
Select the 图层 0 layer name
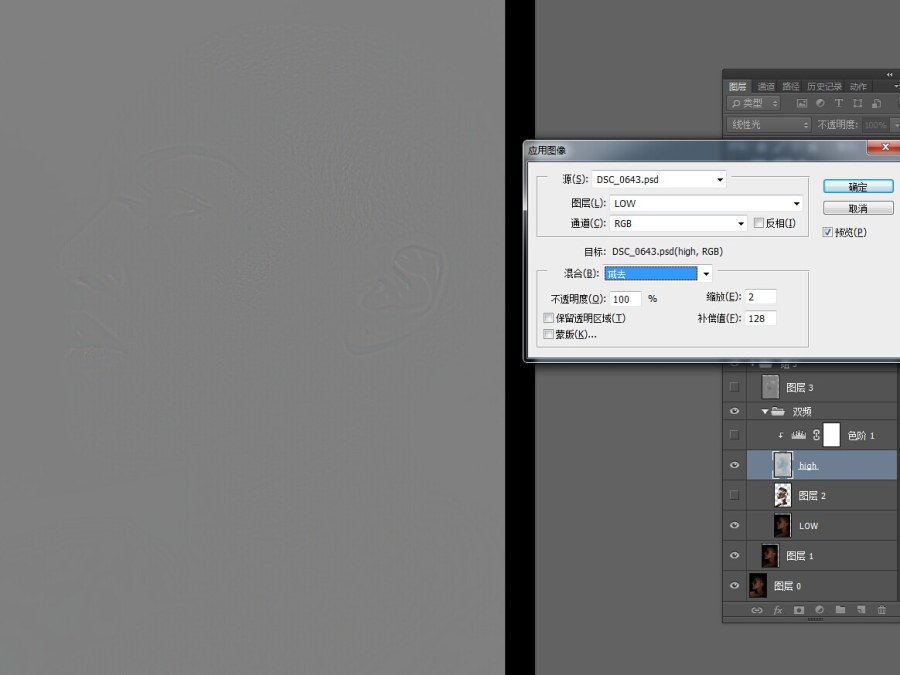788,586
